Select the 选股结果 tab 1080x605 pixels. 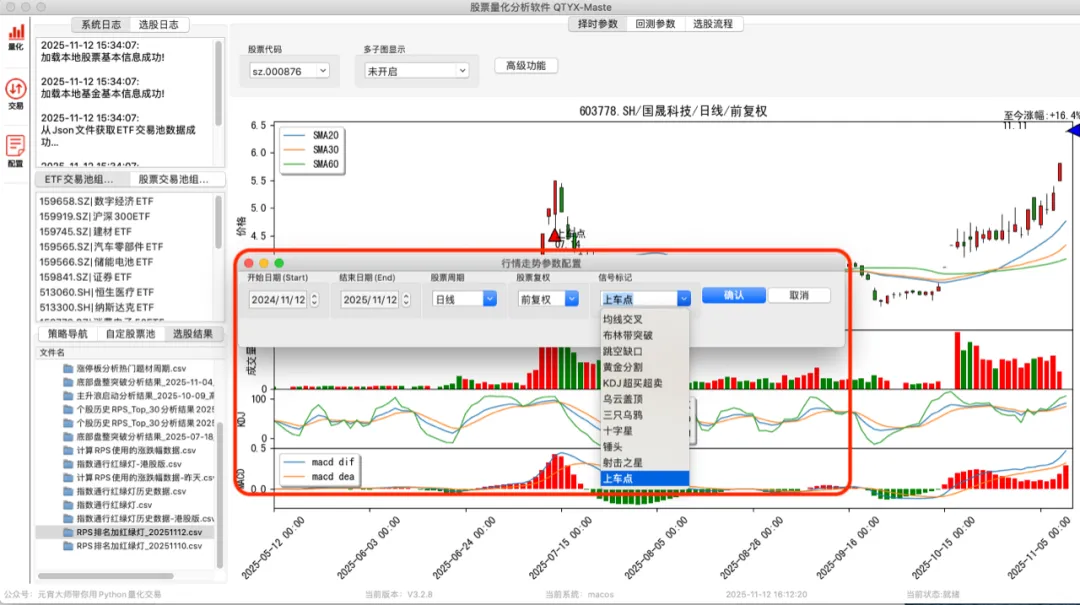[193, 334]
